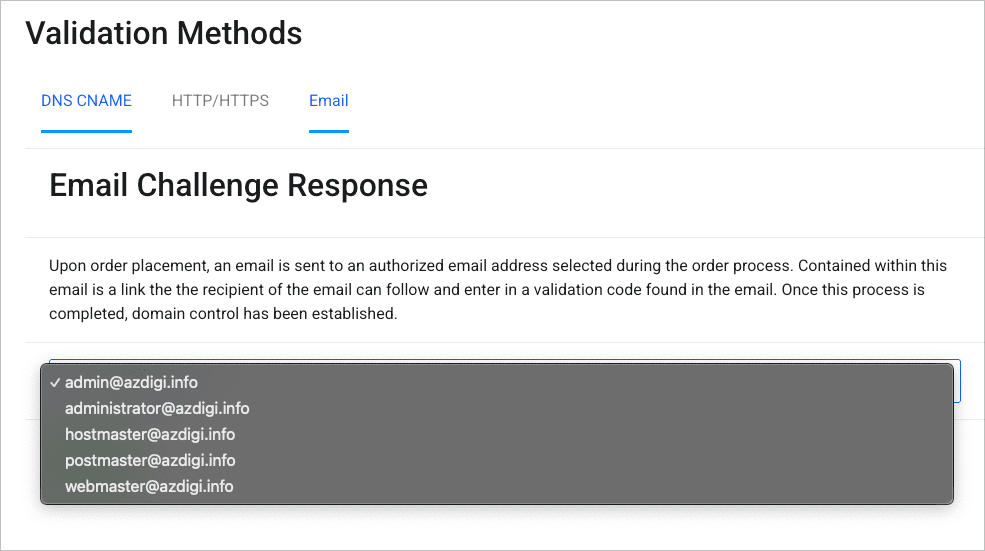The height and width of the screenshot is (551, 985).
Task: Choose the postmaster@azdigi.info option
Action: click(x=150, y=461)
